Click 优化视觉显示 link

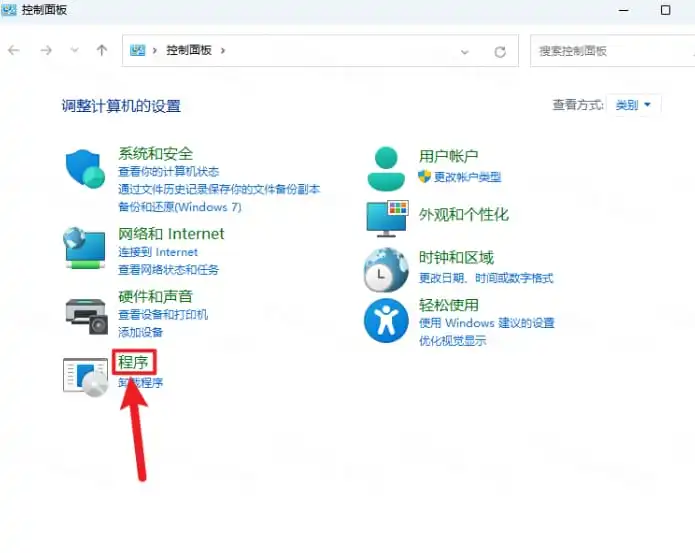(x=453, y=340)
